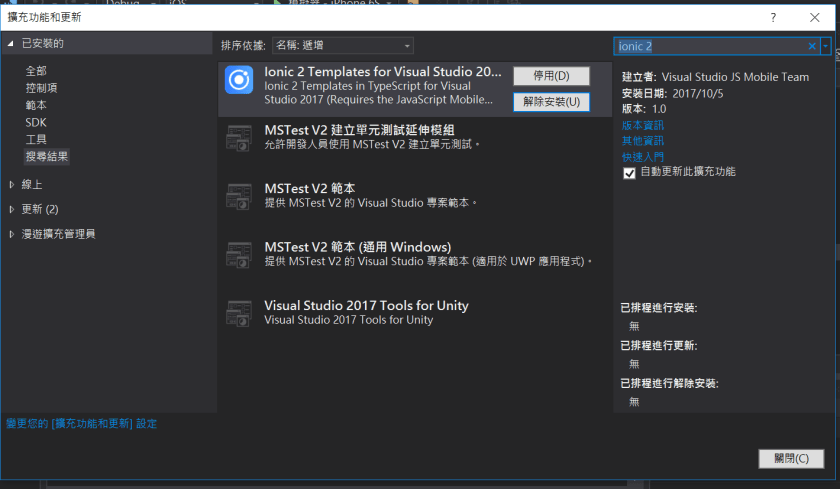Select the SDK category
Image resolution: width=840 pixels, height=489 pixels.
click(x=36, y=122)
